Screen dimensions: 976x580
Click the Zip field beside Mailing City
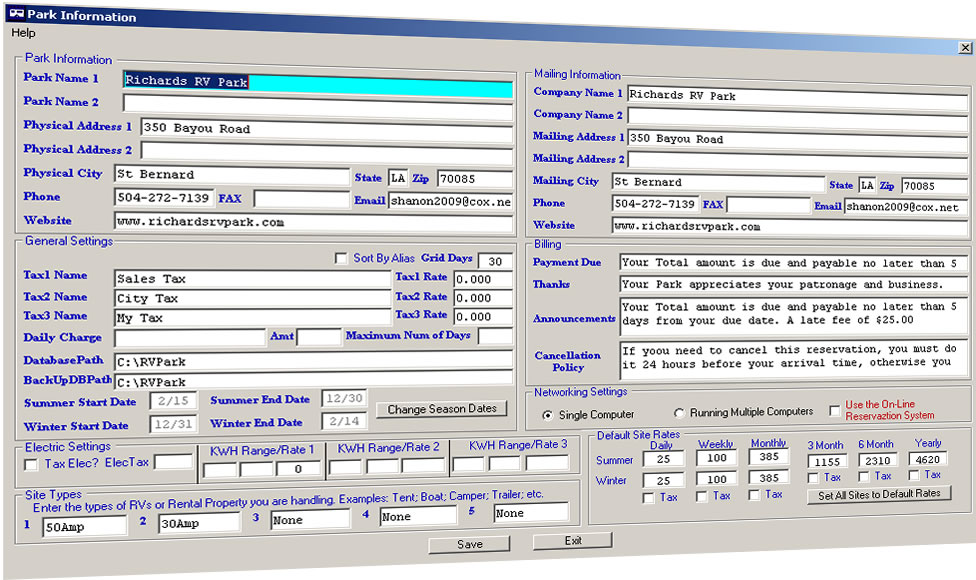[934, 186]
